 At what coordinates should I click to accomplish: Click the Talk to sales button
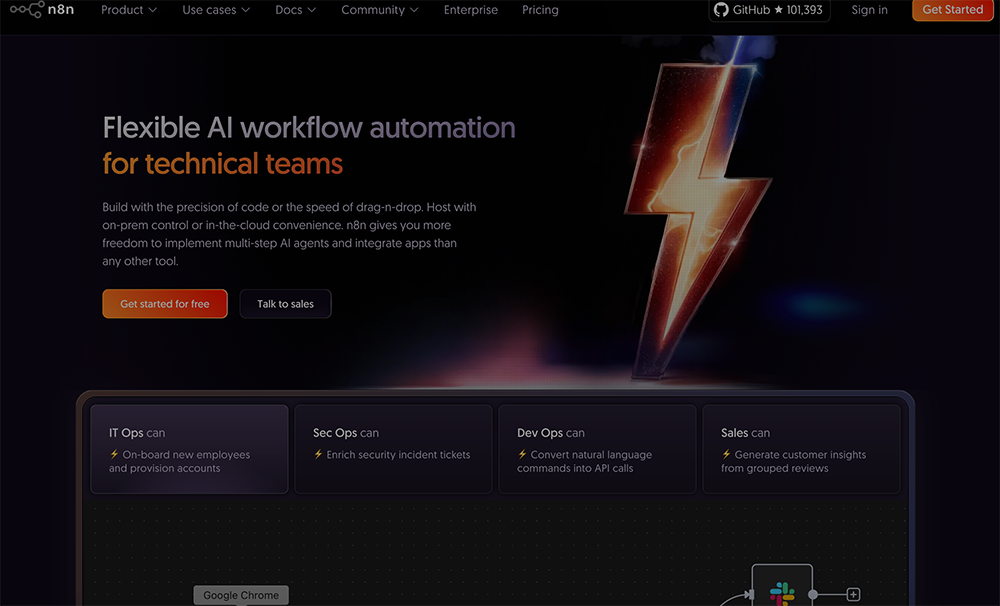click(x=285, y=304)
